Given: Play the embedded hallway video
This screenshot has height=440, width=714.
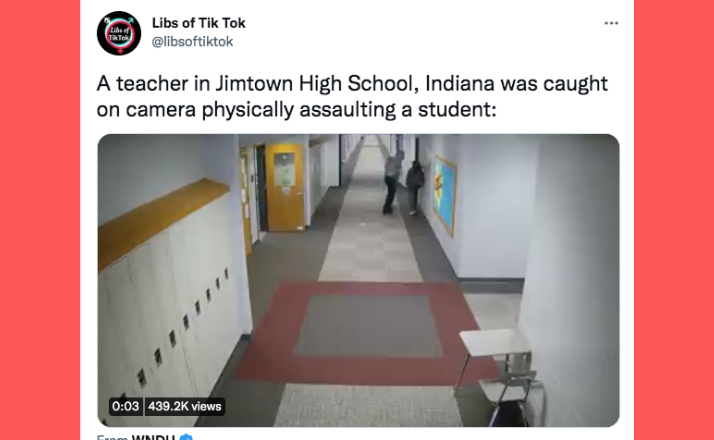Looking at the screenshot, I should point(358,280).
